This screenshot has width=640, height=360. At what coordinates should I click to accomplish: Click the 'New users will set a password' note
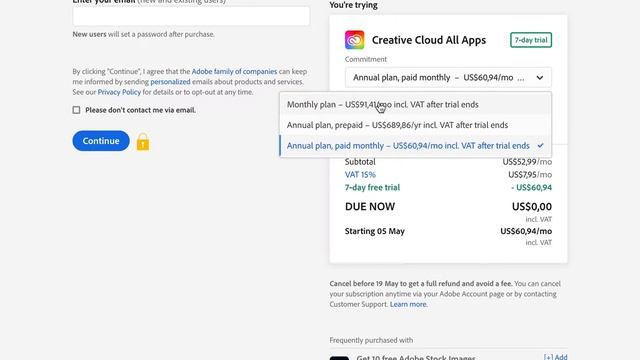143,34
